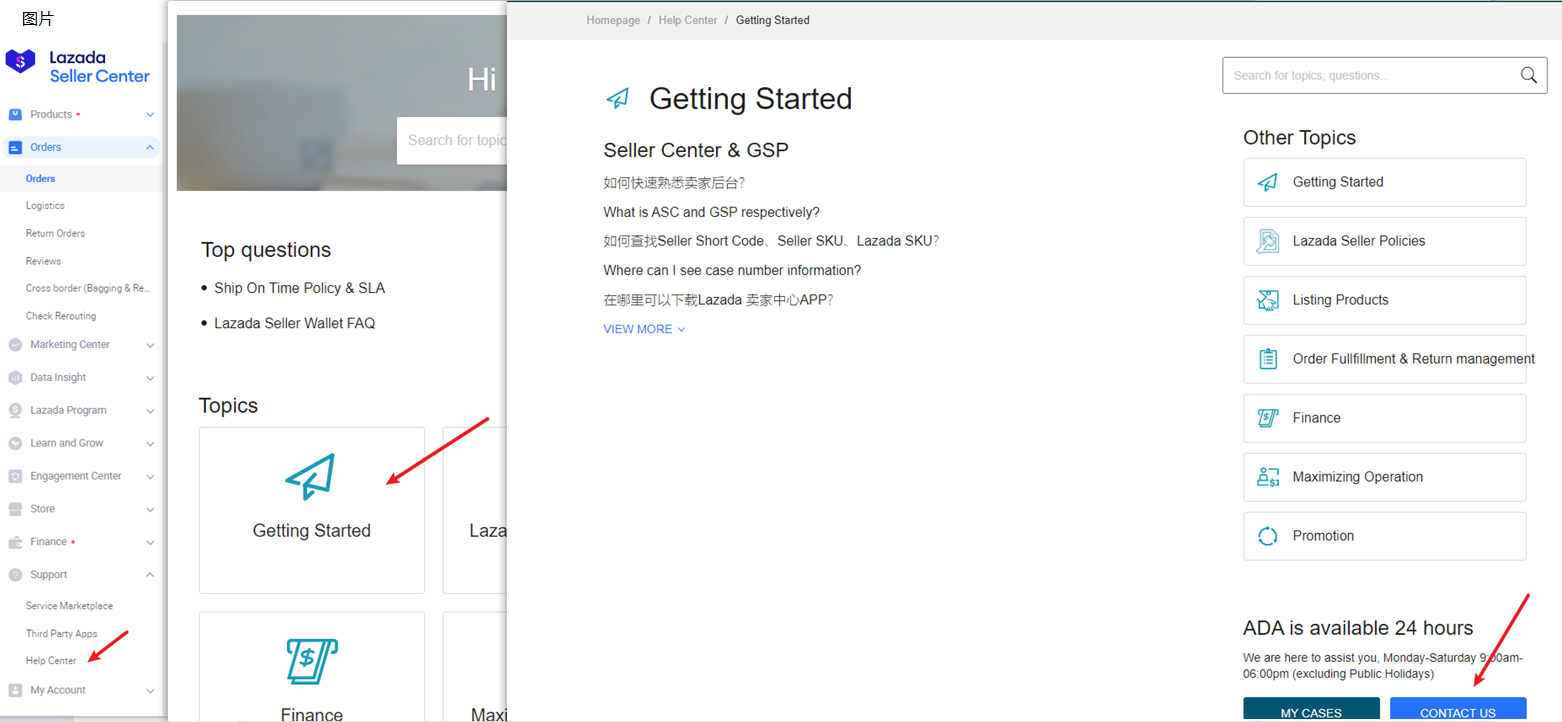Click the Lazada Program sidebar icon

point(15,410)
